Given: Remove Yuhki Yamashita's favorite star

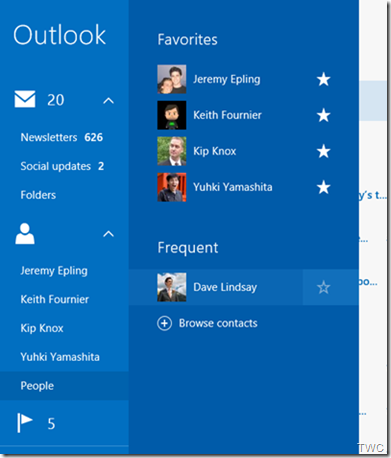Looking at the screenshot, I should click(323, 187).
